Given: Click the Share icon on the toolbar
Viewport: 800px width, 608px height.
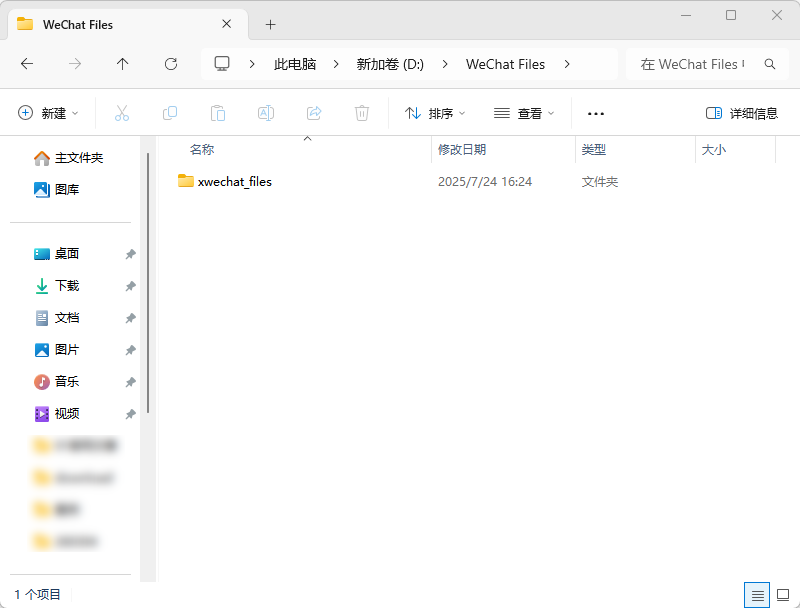Looking at the screenshot, I should coord(314,113).
